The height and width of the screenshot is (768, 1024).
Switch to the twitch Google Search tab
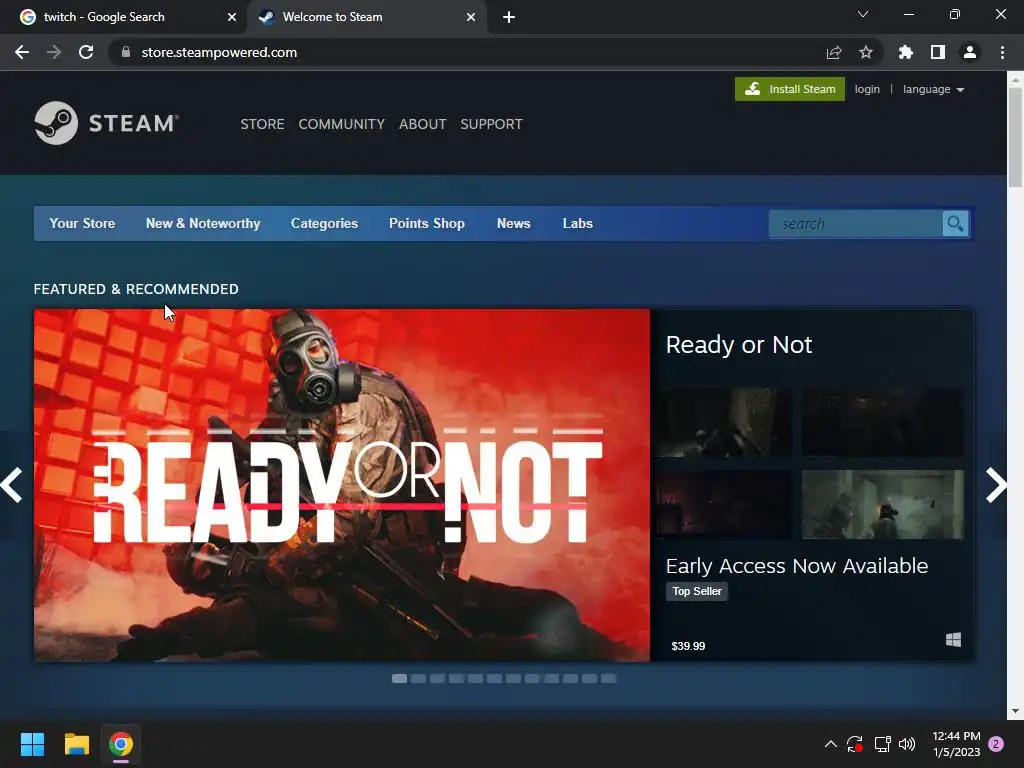pyautogui.click(x=123, y=17)
